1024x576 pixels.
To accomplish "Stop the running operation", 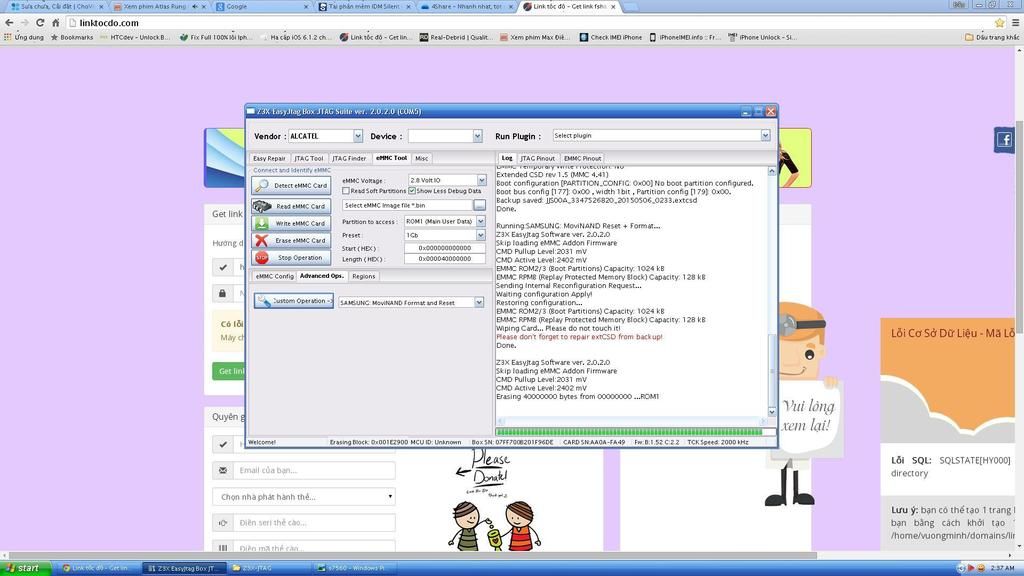I will click(291, 258).
